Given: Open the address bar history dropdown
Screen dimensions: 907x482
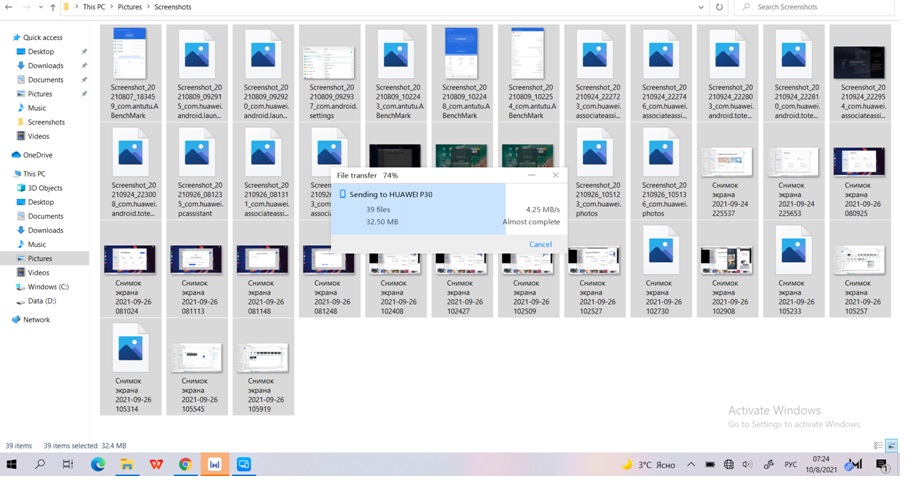Looking at the screenshot, I should 700,7.
